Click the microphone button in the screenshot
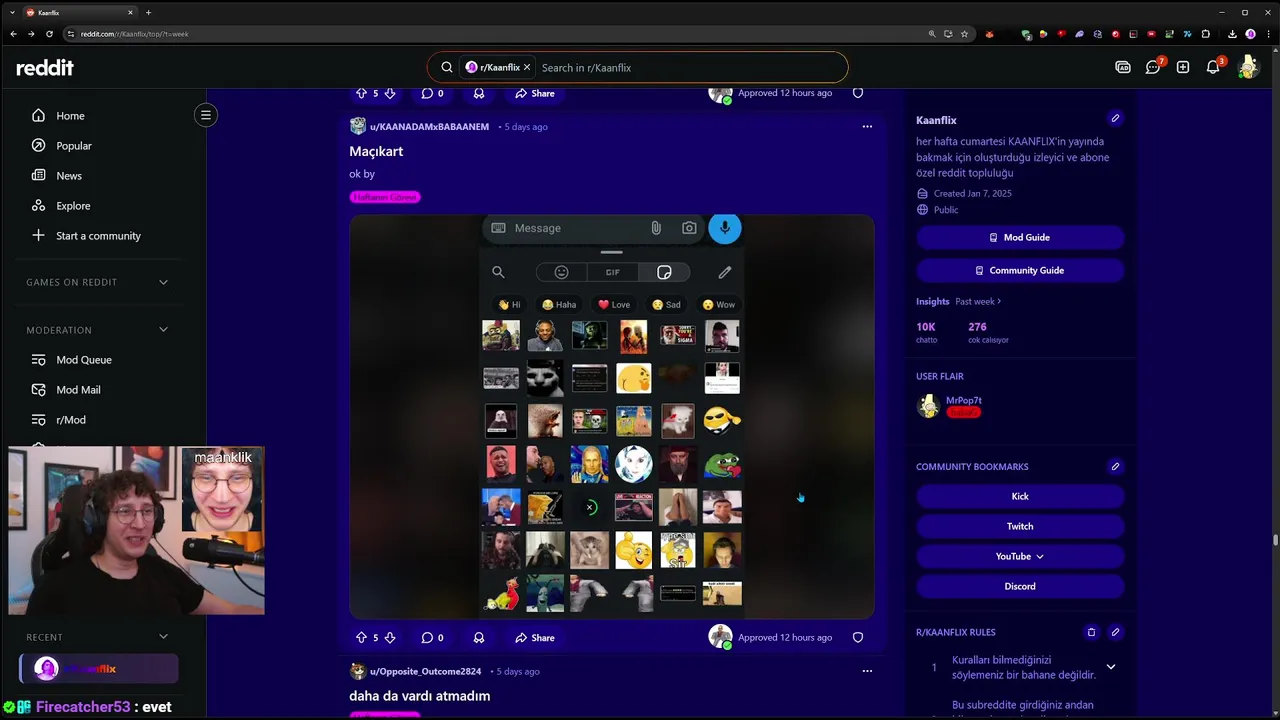This screenshot has height=720, width=1280. (725, 228)
